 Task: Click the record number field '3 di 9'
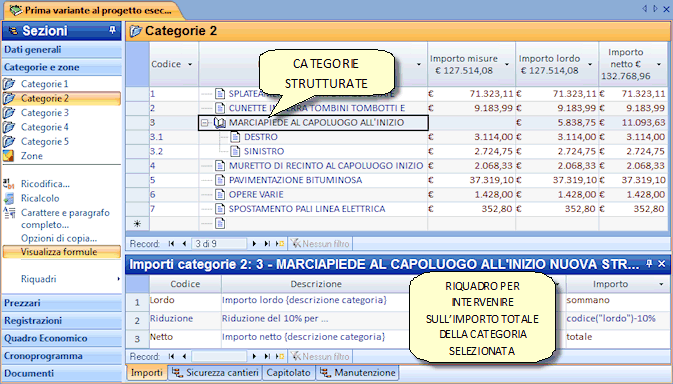(x=219, y=244)
